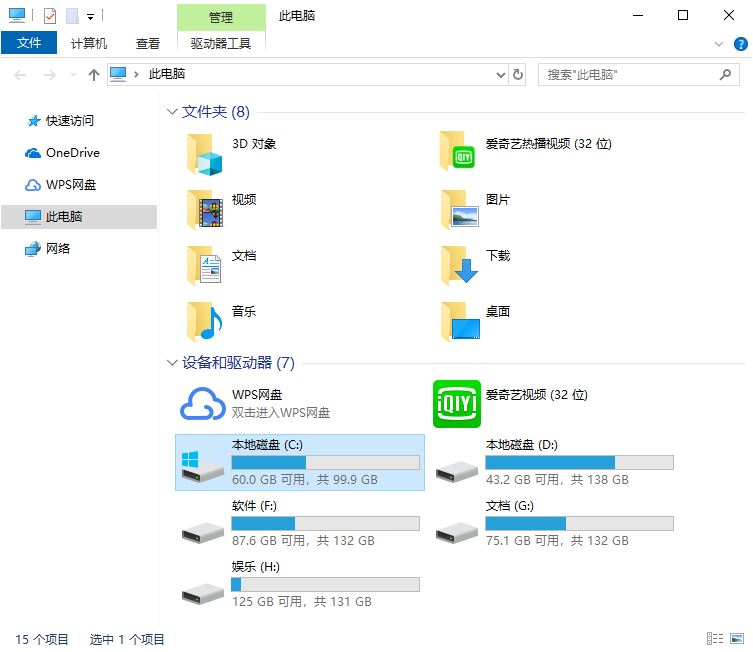This screenshot has height=652, width=753.
Task: Switch to the 查看 ribbon tab
Action: coord(148,43)
